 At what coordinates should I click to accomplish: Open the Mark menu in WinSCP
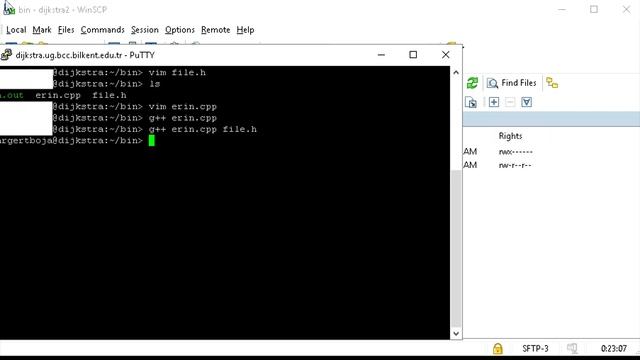[42, 30]
